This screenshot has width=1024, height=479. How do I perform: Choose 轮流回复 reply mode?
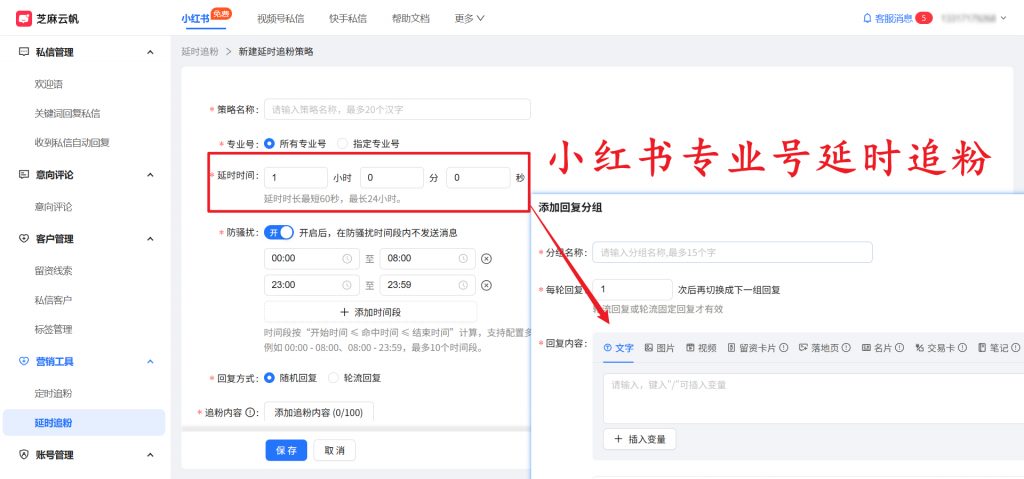333,378
